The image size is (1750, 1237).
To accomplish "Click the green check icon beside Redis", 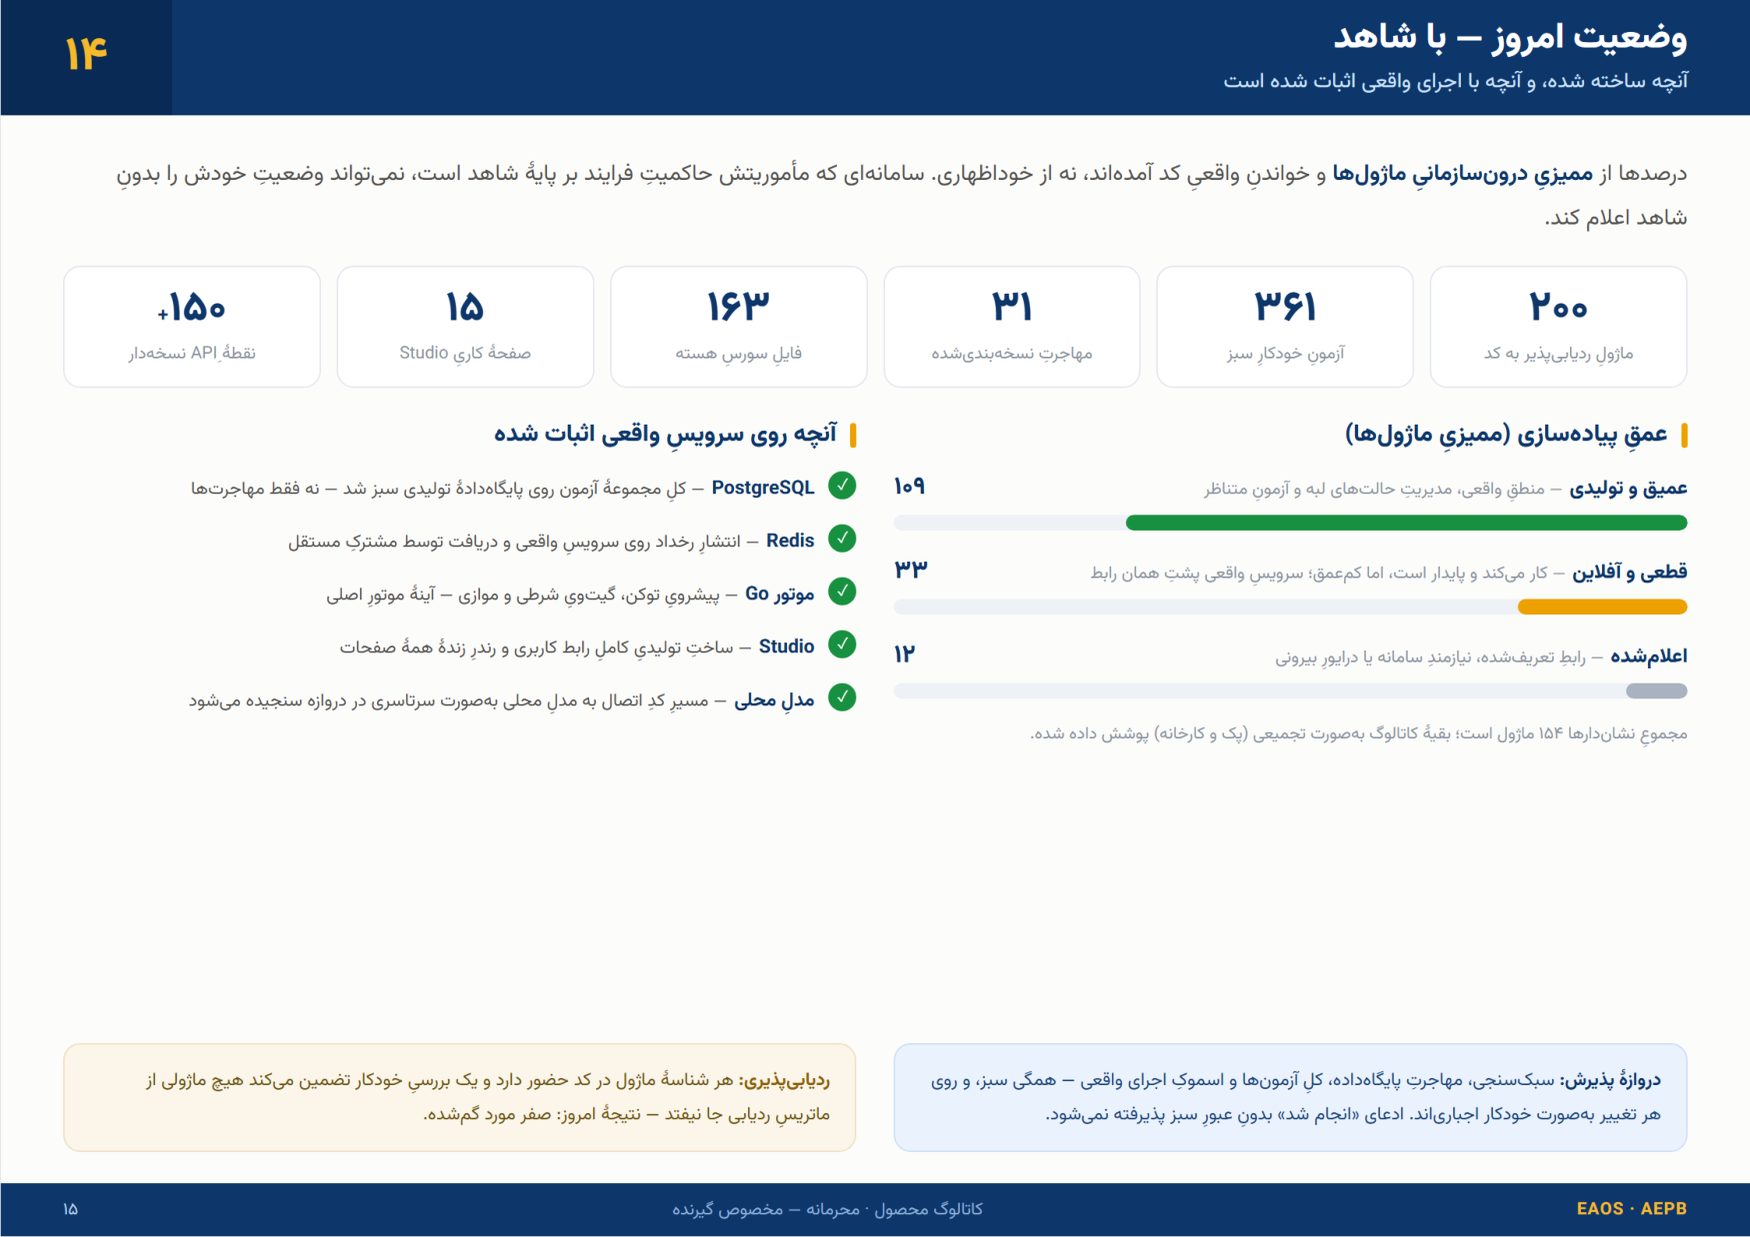I will coord(843,539).
